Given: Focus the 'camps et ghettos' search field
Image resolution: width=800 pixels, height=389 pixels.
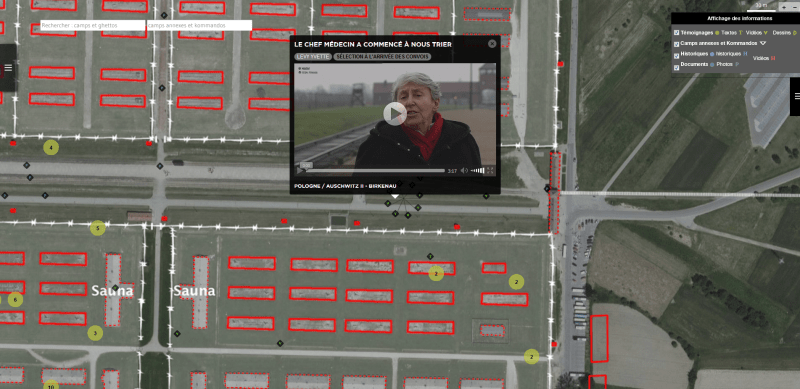Looking at the screenshot, I should click(93, 25).
